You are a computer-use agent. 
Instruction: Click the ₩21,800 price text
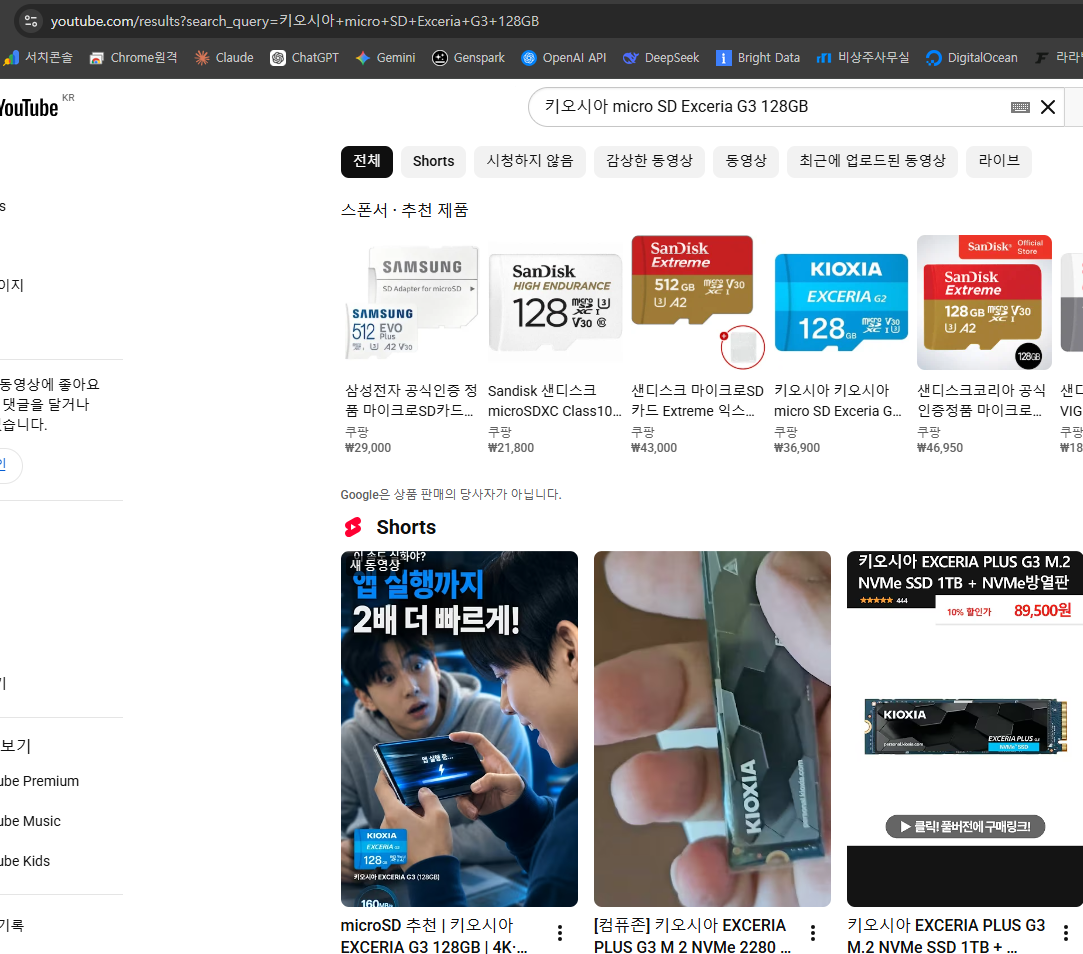point(511,448)
